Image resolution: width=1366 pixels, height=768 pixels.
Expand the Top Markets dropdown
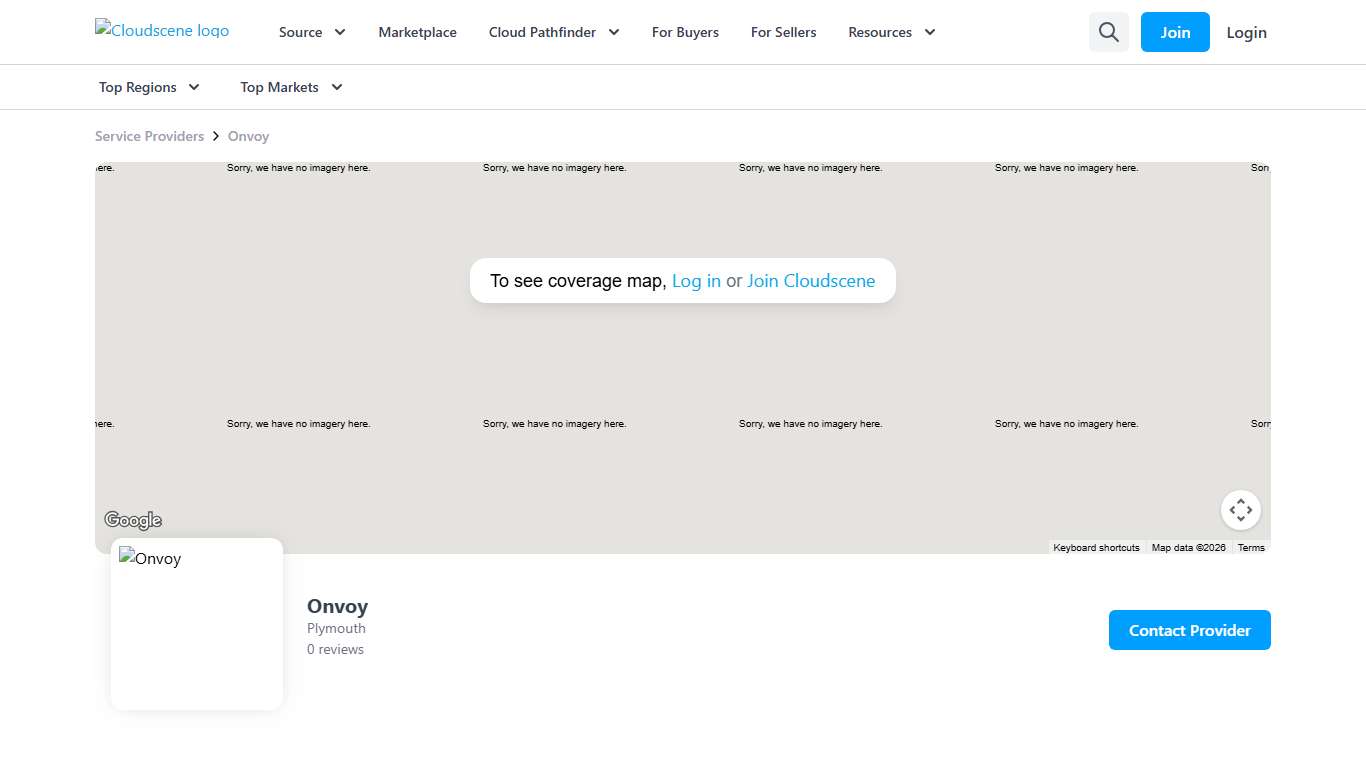click(x=290, y=87)
